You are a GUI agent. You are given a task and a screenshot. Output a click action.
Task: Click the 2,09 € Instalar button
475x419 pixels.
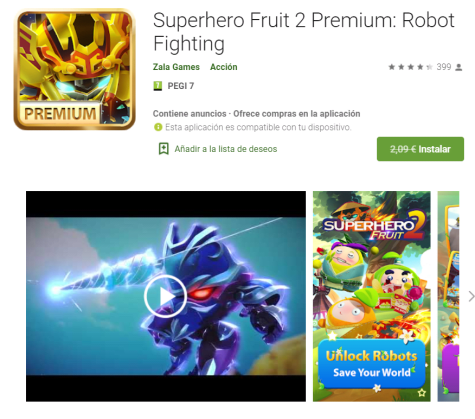420,149
